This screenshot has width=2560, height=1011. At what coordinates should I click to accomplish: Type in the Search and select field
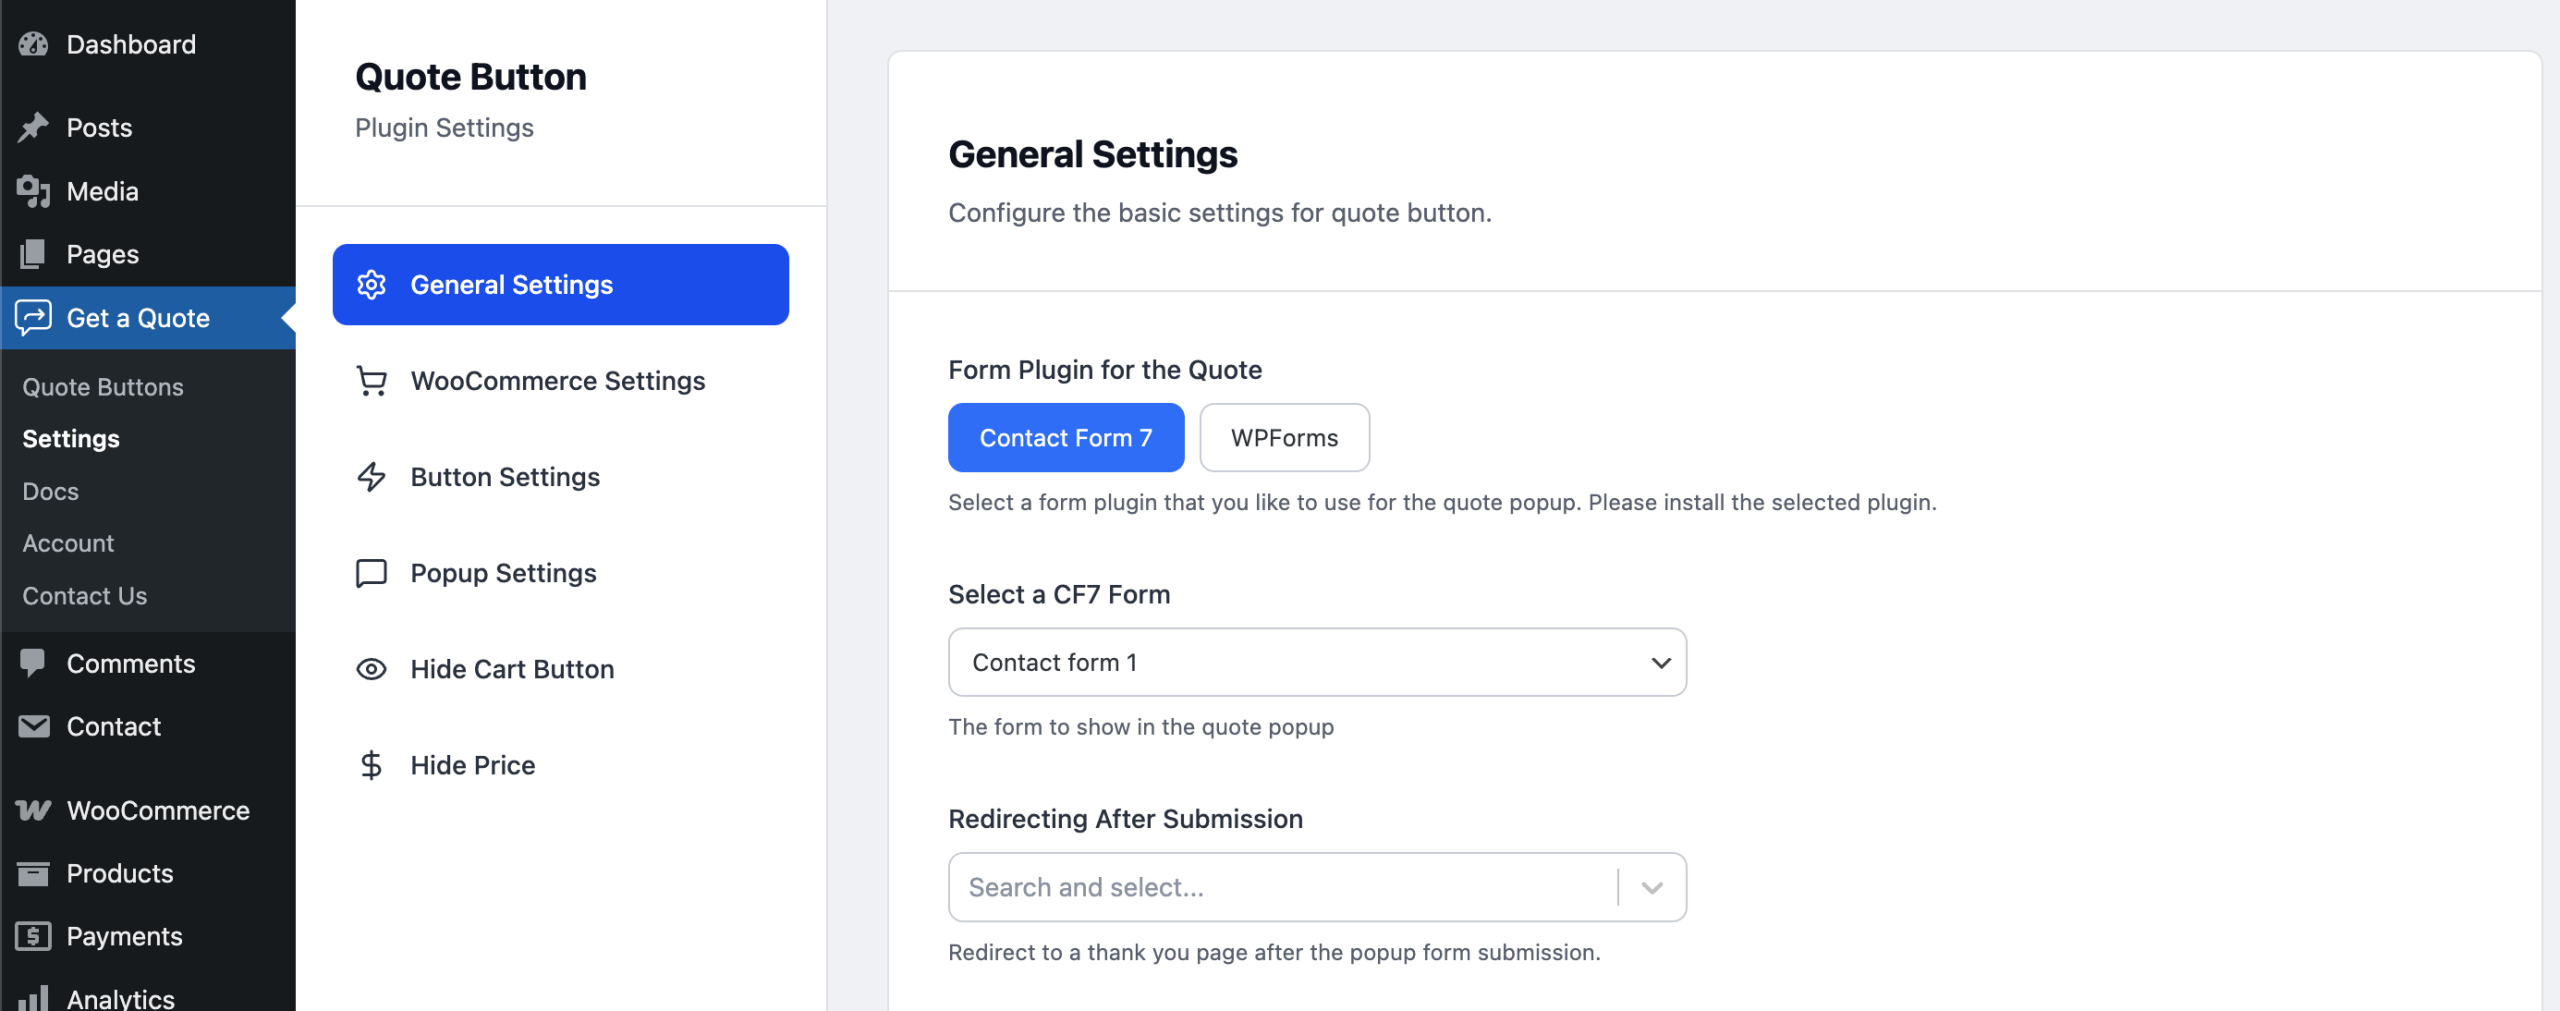coord(1280,887)
